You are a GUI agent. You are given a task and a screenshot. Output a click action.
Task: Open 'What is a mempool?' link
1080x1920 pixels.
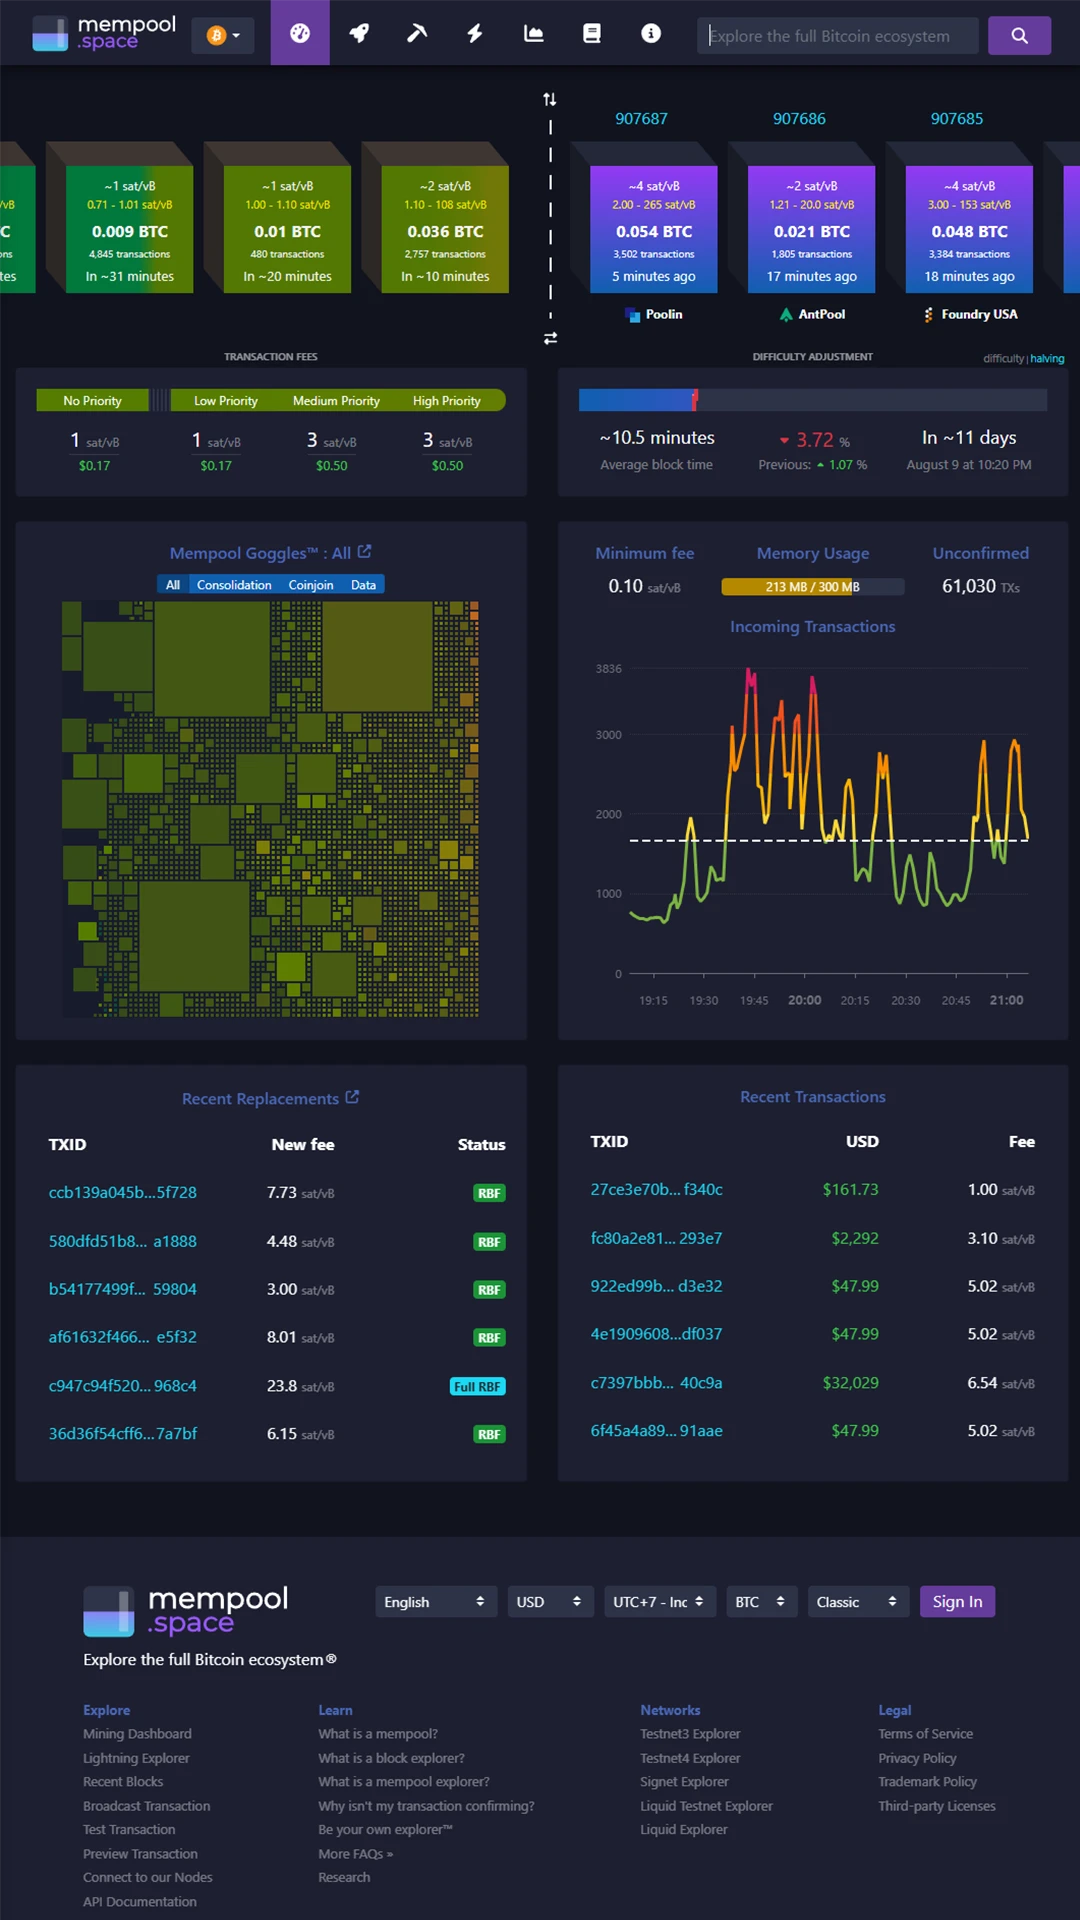[x=378, y=1734]
